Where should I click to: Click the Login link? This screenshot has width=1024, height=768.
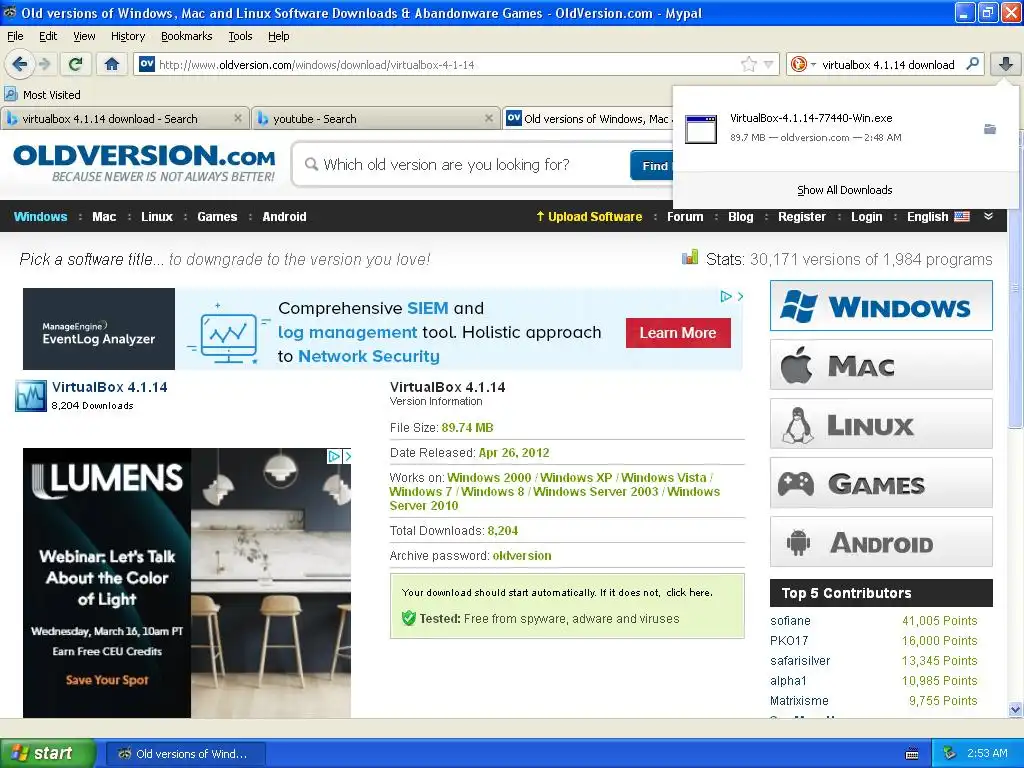tap(867, 217)
